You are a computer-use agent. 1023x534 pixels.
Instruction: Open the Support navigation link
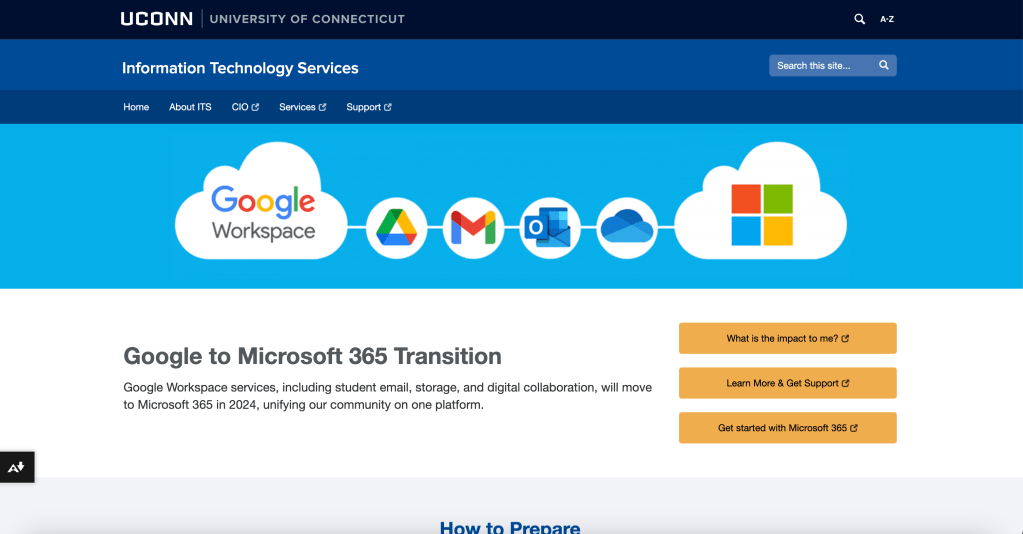pos(369,107)
